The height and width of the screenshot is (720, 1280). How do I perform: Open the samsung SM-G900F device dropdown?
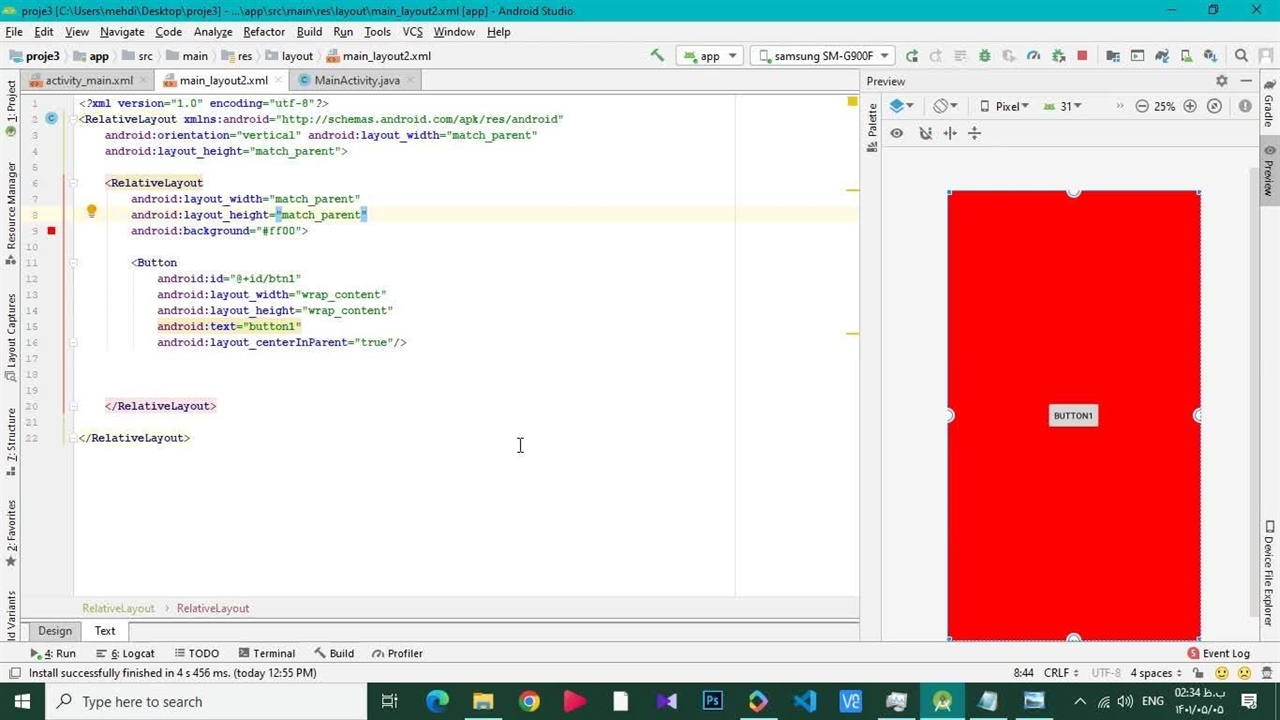824,56
